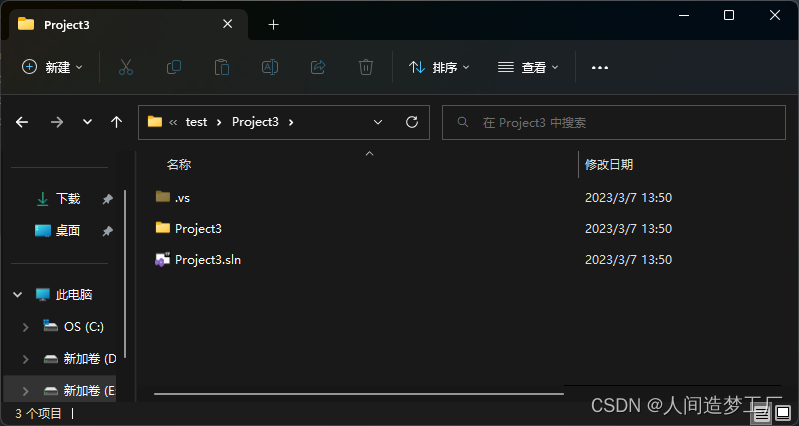Click the Project3 breadcrumb in address bar

[255, 122]
